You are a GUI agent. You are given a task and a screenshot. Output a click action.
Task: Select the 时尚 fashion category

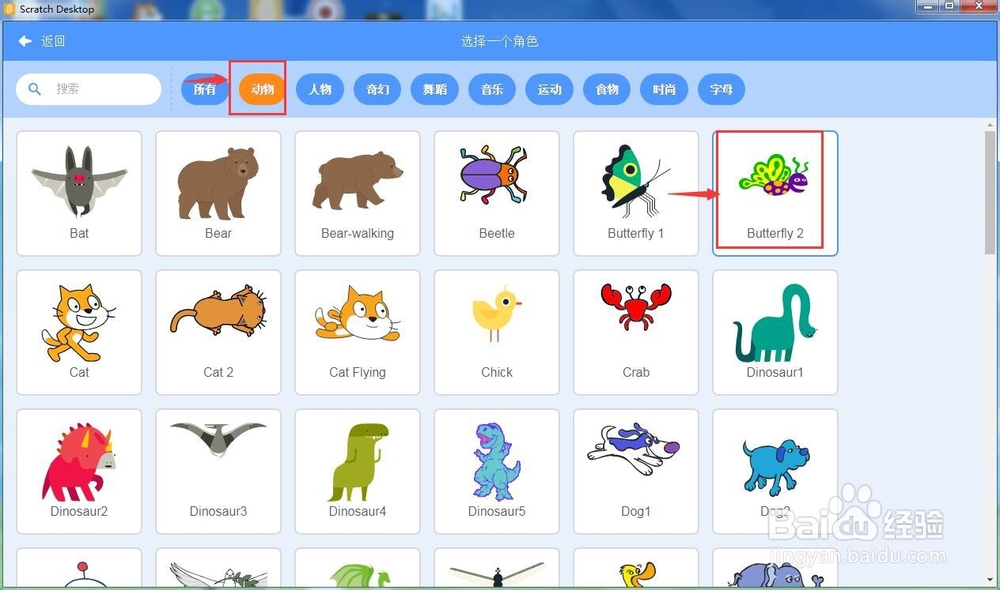(664, 89)
